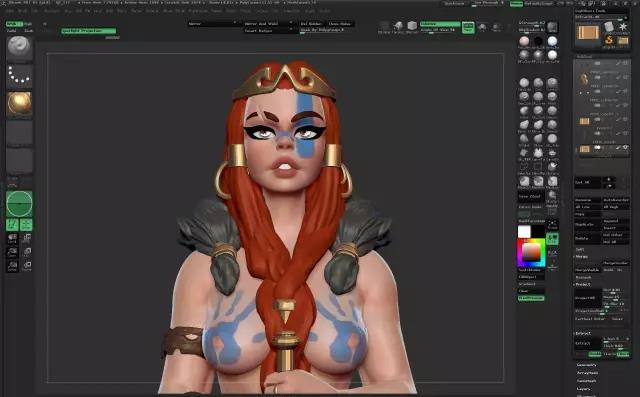Click the Insert button
This screenshot has width=640, height=397.
[616, 228]
